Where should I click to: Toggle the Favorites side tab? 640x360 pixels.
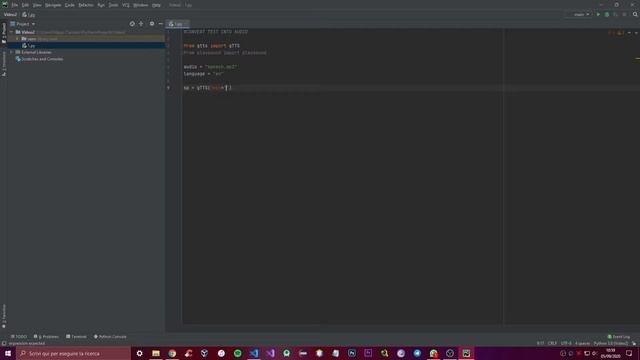pos(4,316)
